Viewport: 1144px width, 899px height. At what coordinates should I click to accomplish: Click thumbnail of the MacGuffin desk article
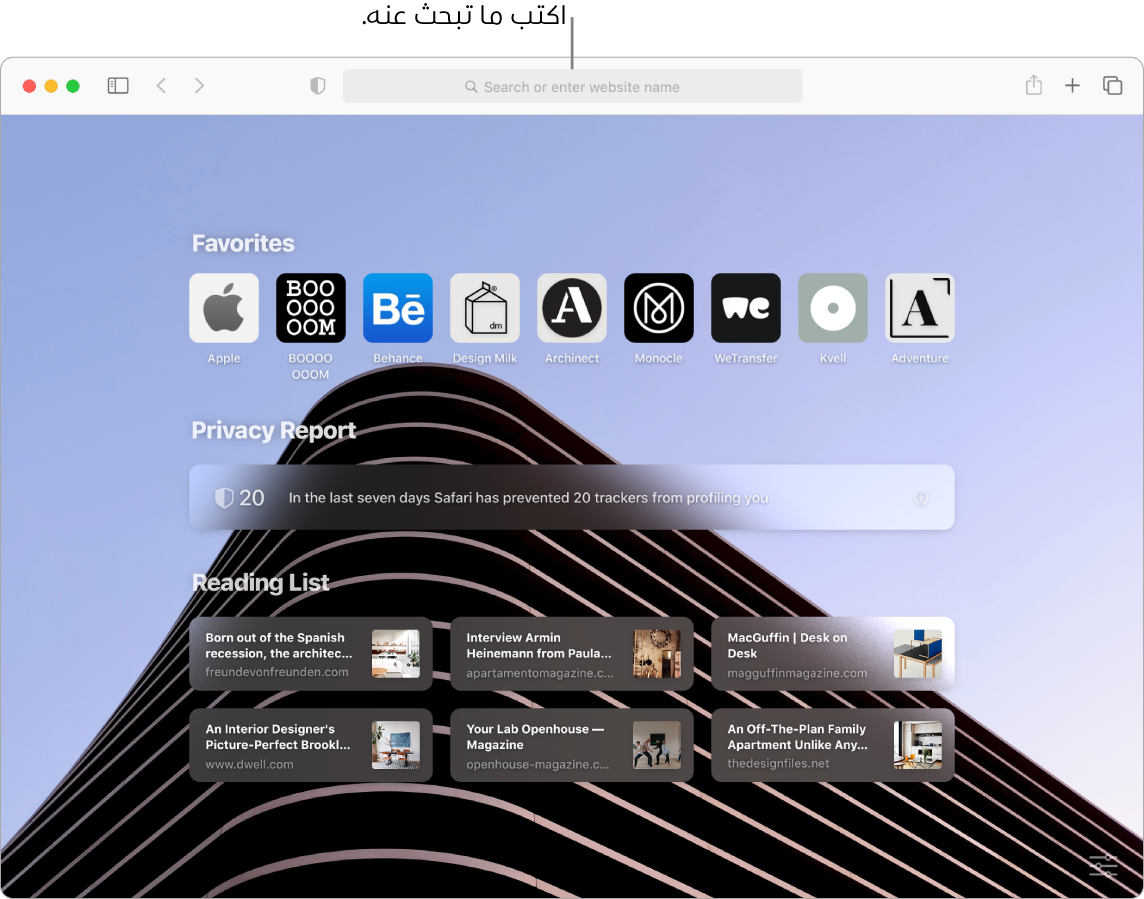[918, 654]
